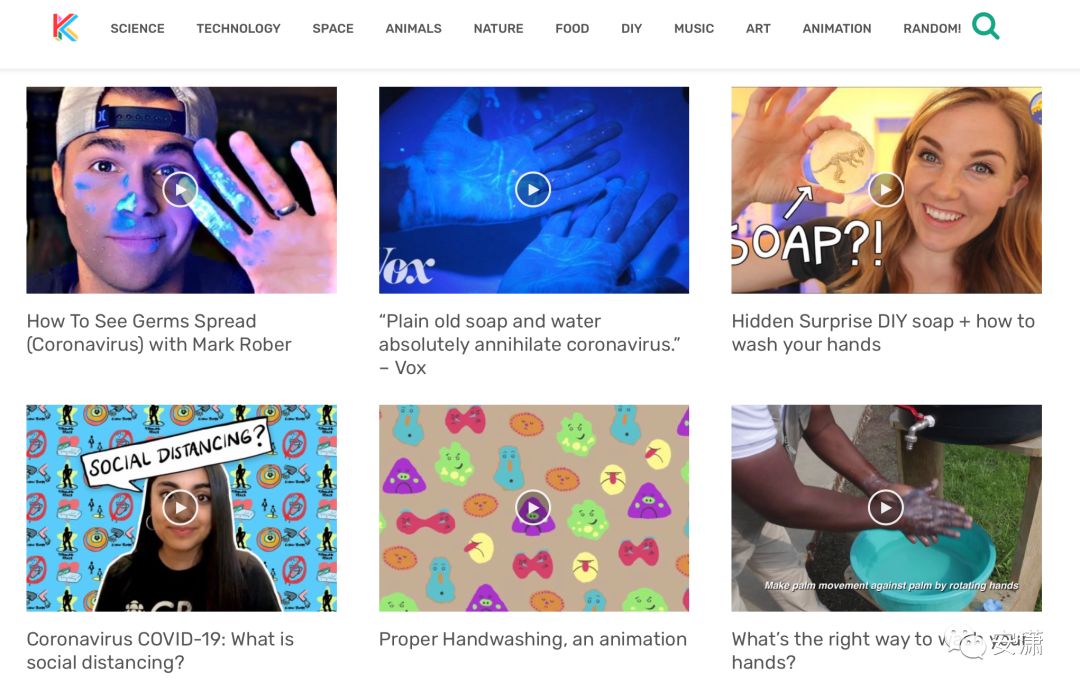Open the SCIENCE menu category

137,28
